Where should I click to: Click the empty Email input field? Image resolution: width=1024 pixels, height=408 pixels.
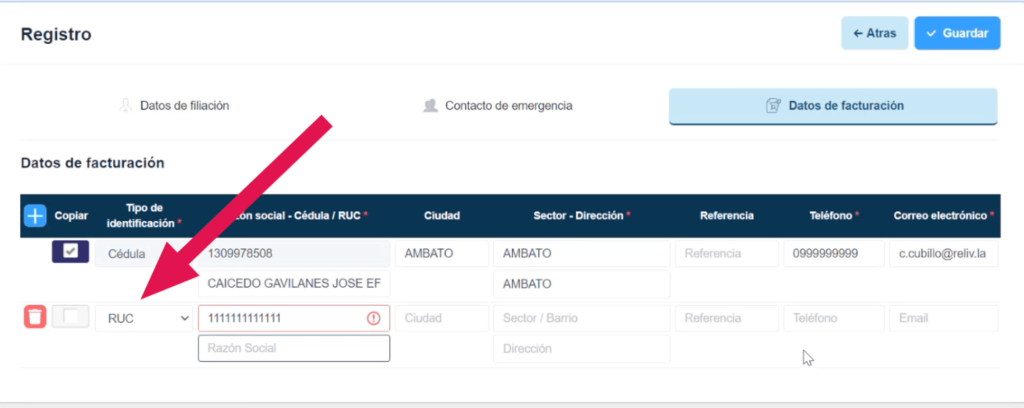(943, 318)
